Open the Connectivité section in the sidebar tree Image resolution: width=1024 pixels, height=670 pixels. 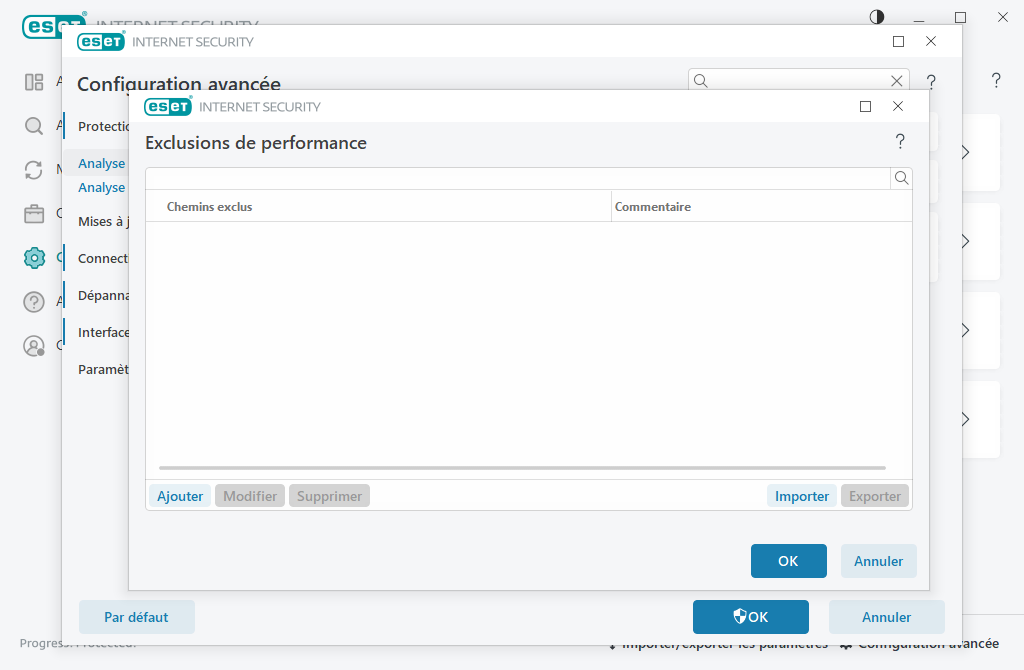pyautogui.click(x=103, y=259)
